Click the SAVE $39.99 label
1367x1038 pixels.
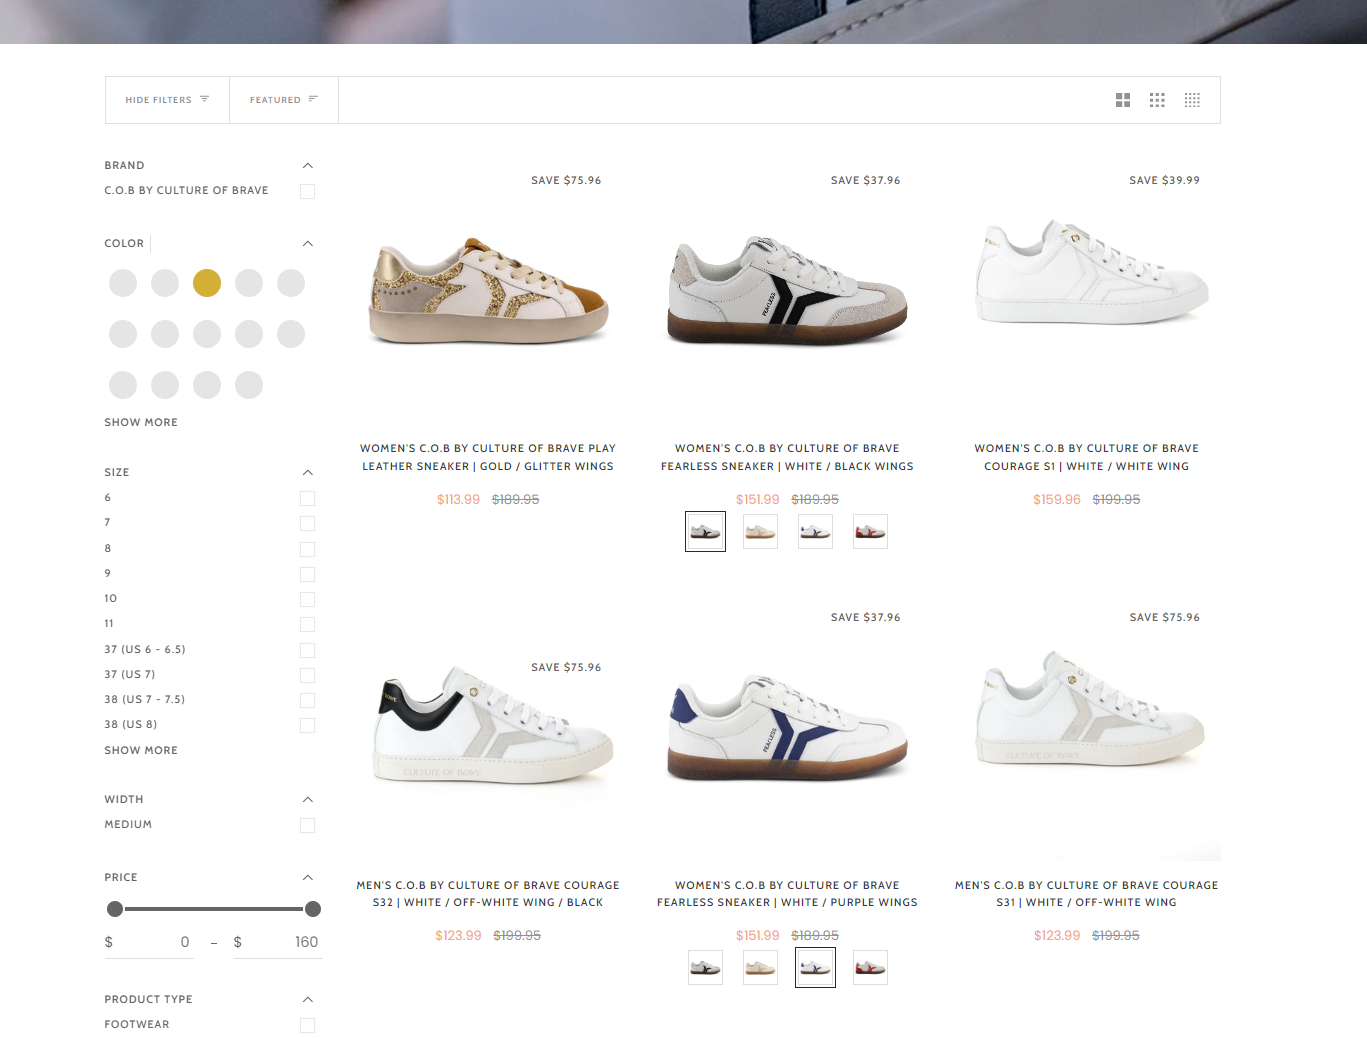(1164, 181)
